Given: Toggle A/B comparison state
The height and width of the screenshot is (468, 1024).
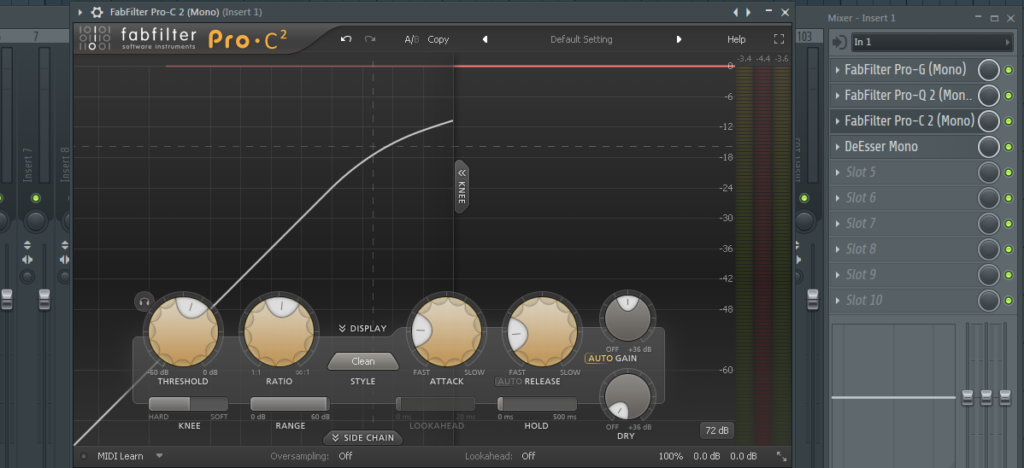Looking at the screenshot, I should (x=411, y=39).
